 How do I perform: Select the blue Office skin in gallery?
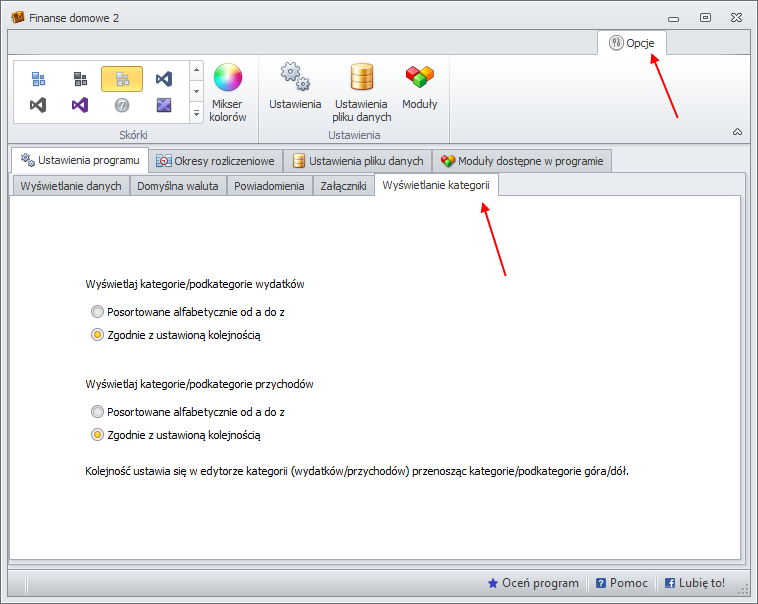tap(38, 79)
